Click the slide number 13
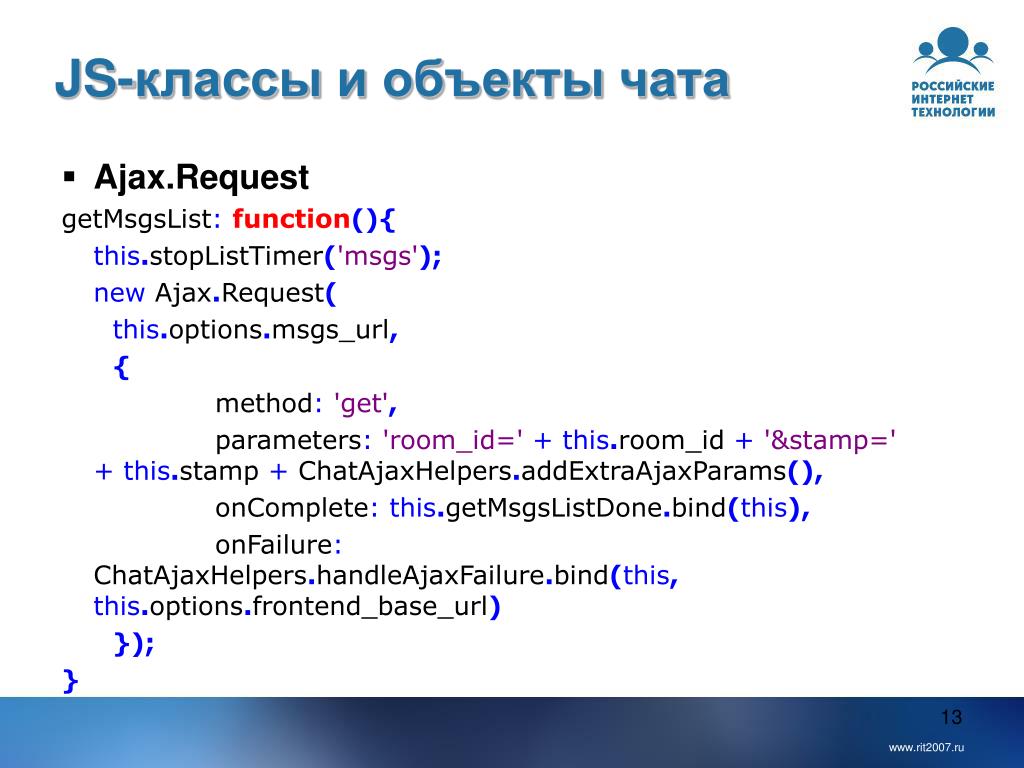 [952, 717]
